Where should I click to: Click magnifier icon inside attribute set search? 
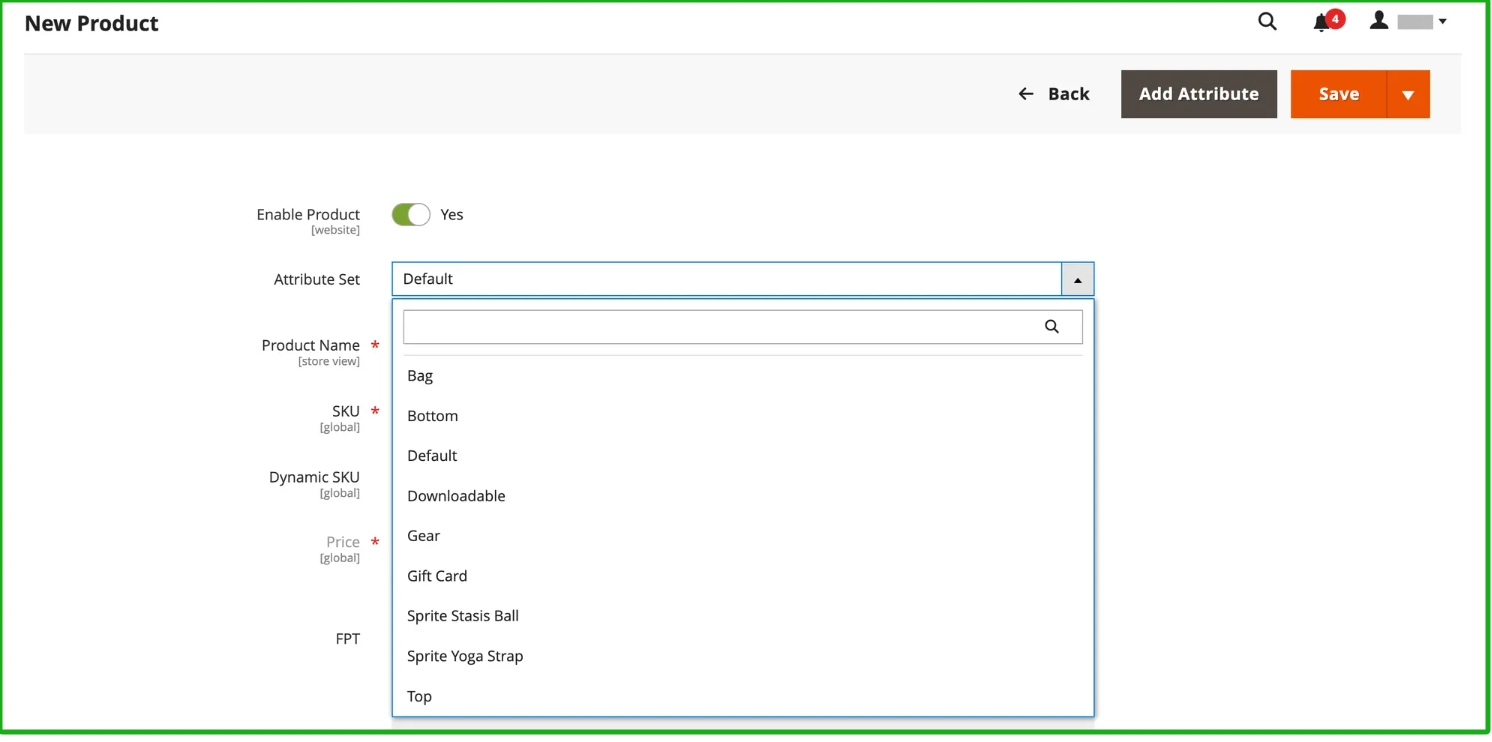pyautogui.click(x=1051, y=326)
